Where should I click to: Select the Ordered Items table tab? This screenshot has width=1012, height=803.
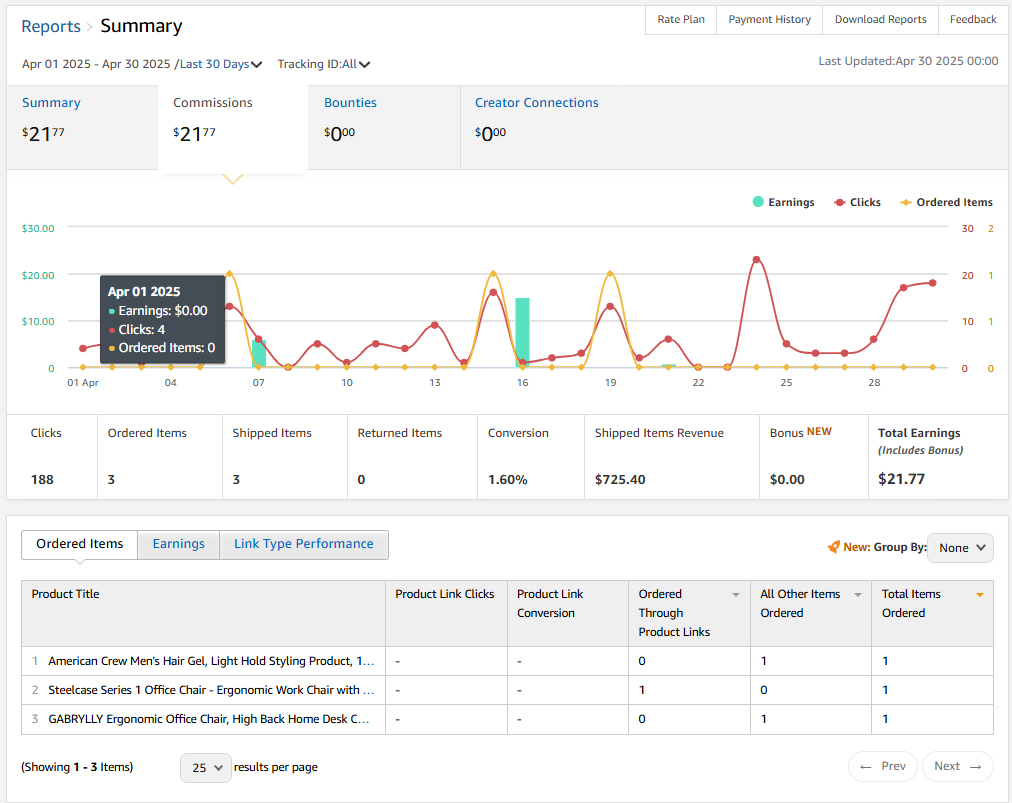pos(79,544)
